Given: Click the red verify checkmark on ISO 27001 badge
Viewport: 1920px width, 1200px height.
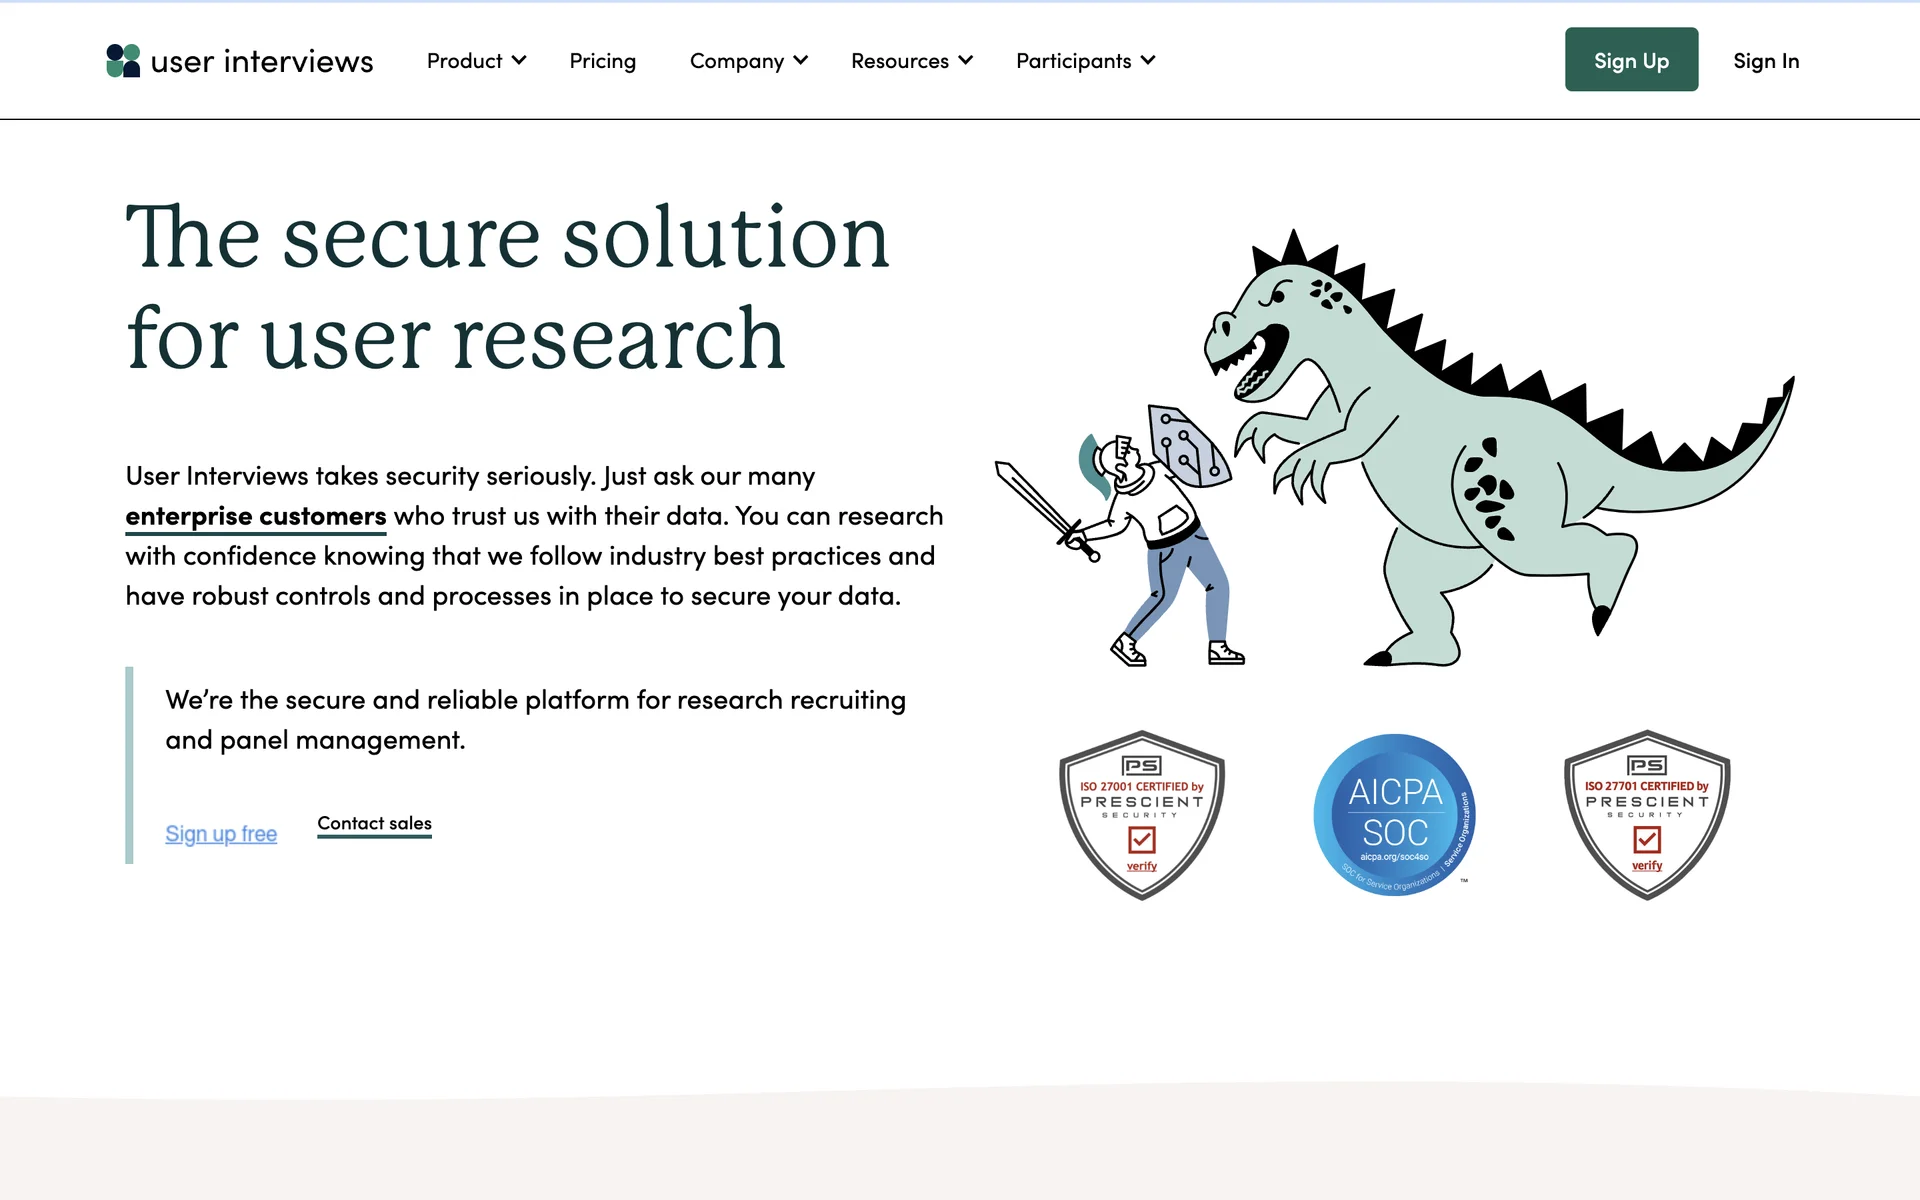Looking at the screenshot, I should coord(1141,840).
